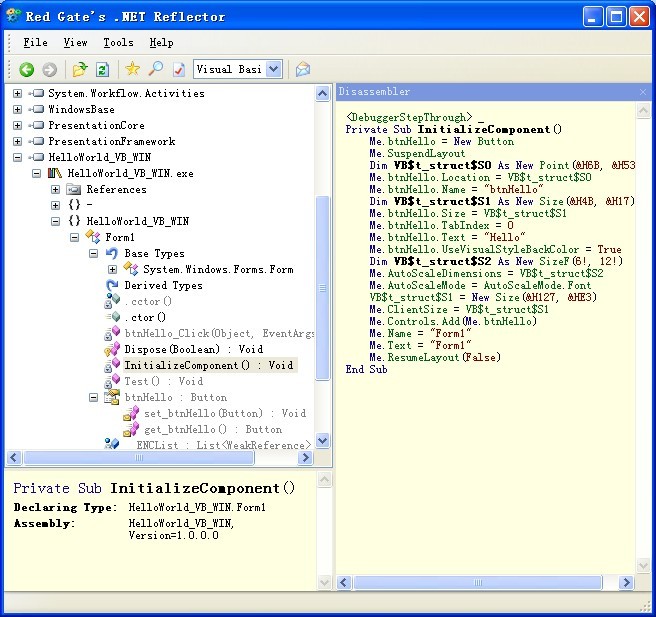Select the {} HelloWorld_VB_WIN namespace
The height and width of the screenshot is (617, 656).
tap(138, 221)
